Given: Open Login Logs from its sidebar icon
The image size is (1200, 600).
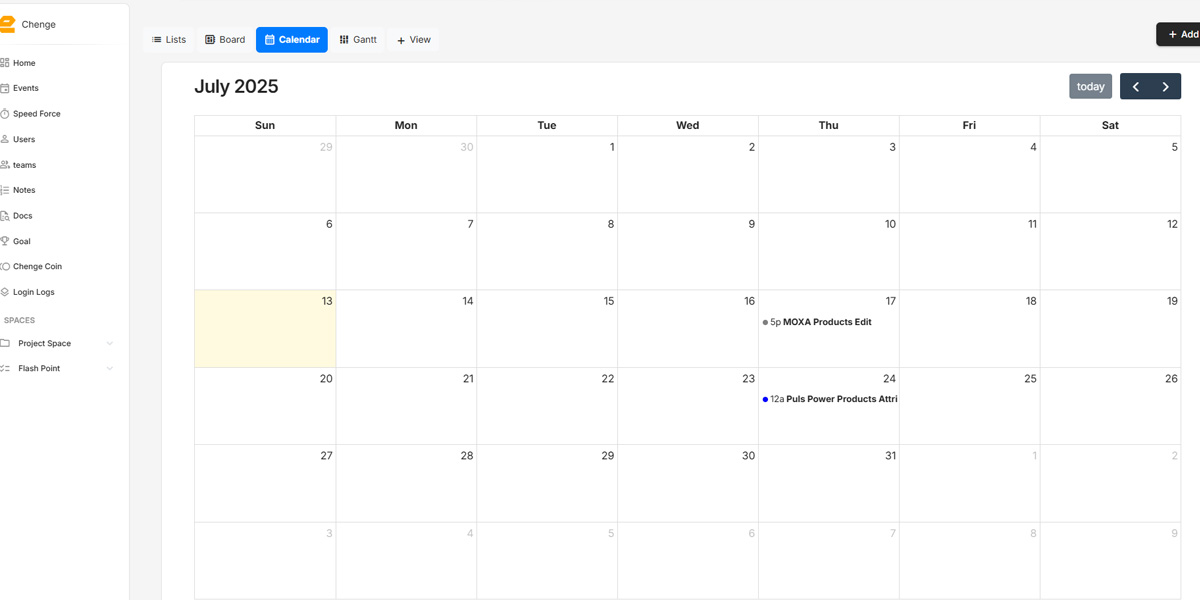Looking at the screenshot, I should [5, 292].
